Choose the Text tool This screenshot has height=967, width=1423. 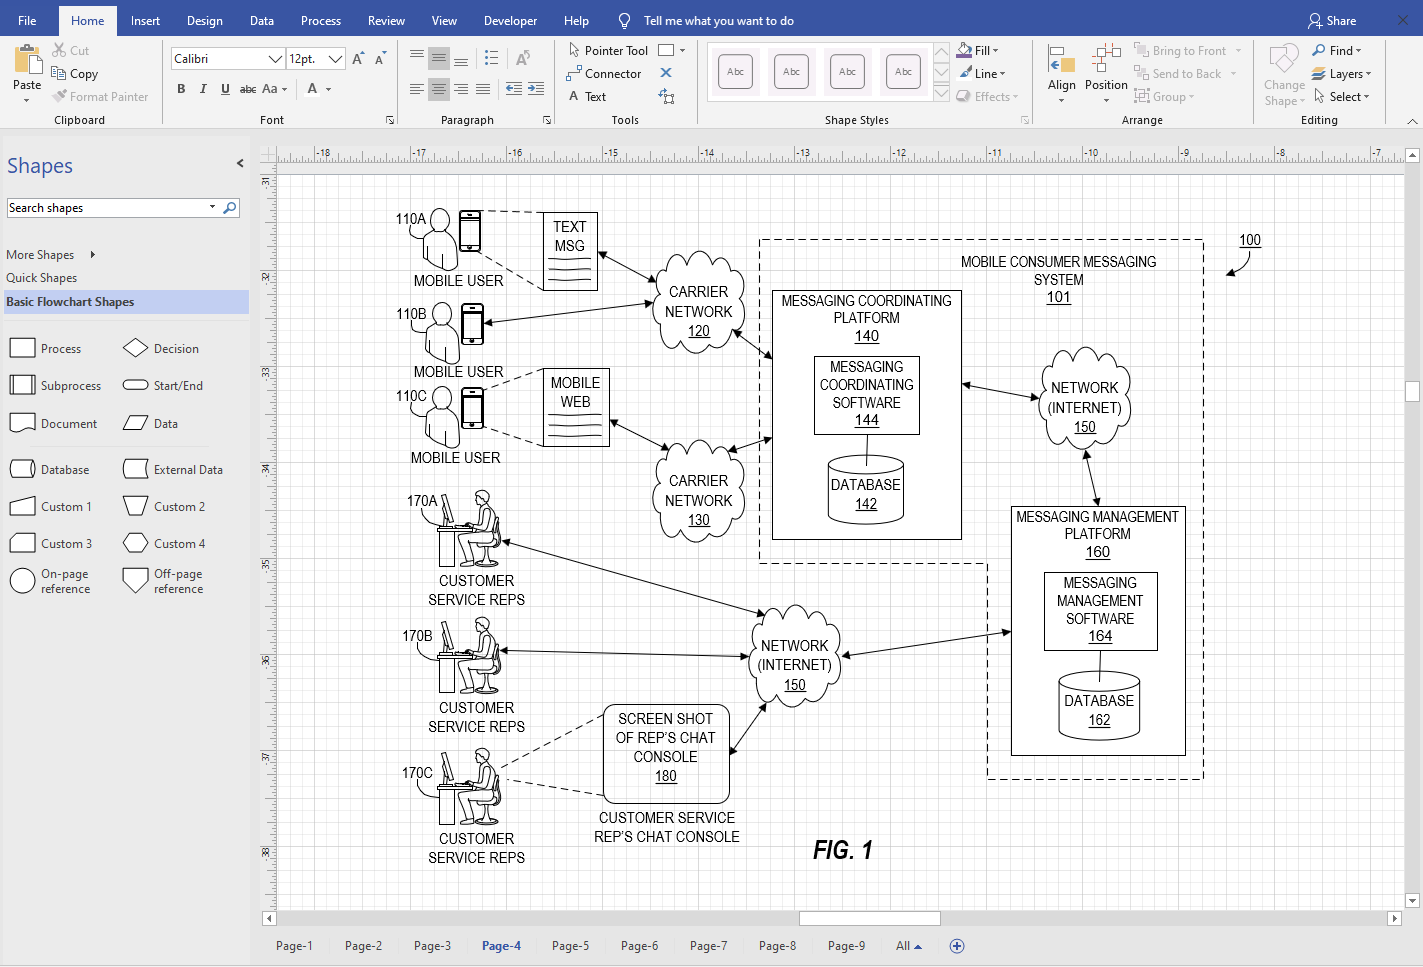(587, 97)
